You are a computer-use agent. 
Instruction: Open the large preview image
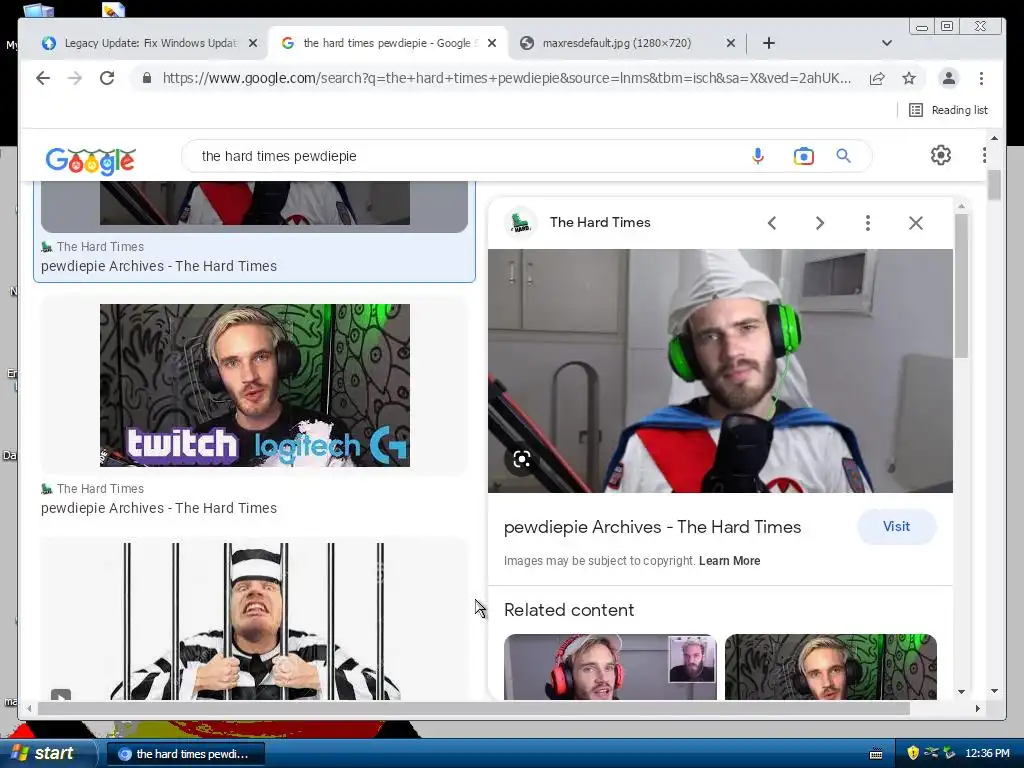pos(720,370)
